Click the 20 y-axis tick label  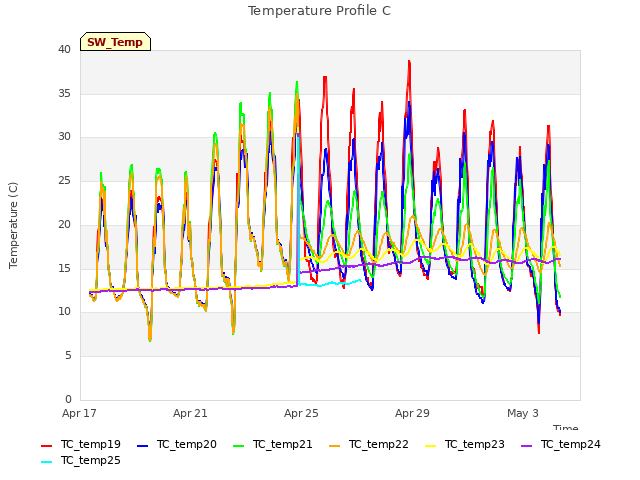coord(64,224)
